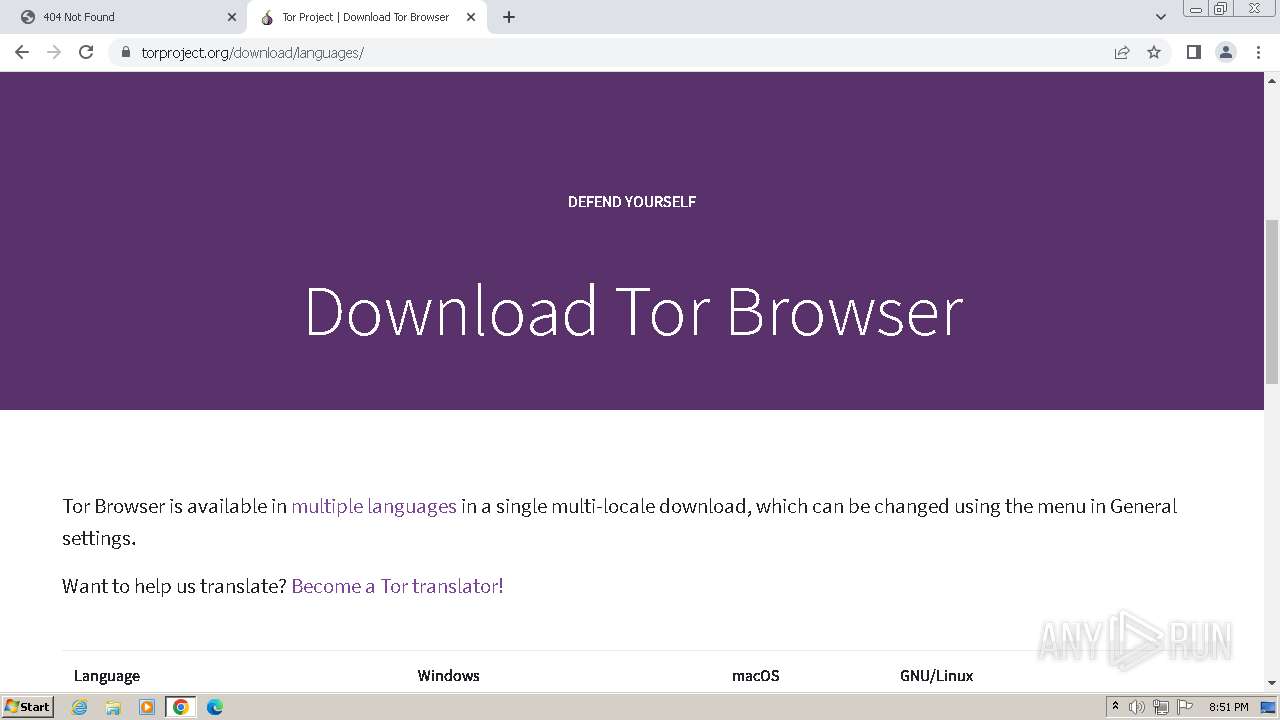
Task: Click the page's vertical scrollbar thumb
Action: click(x=1272, y=301)
